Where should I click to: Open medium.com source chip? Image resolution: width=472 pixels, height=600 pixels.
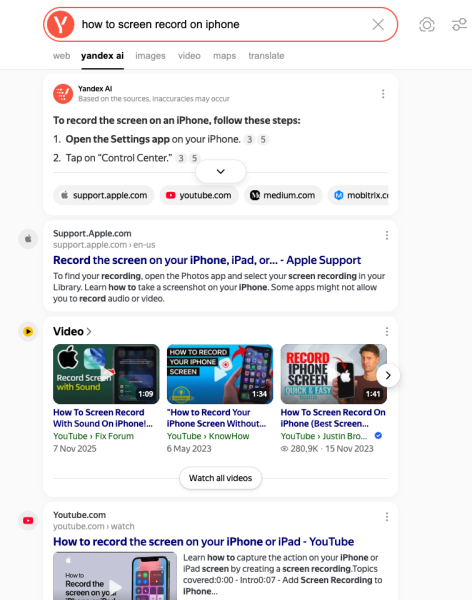point(283,195)
